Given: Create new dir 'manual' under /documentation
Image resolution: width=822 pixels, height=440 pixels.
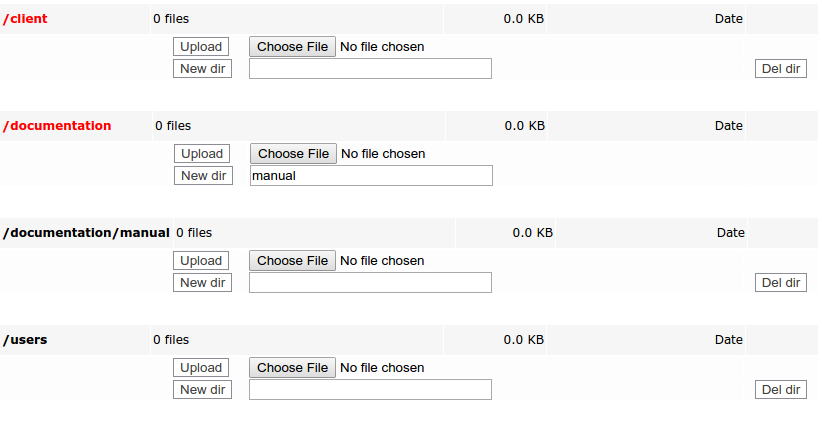Looking at the screenshot, I should coord(202,175).
